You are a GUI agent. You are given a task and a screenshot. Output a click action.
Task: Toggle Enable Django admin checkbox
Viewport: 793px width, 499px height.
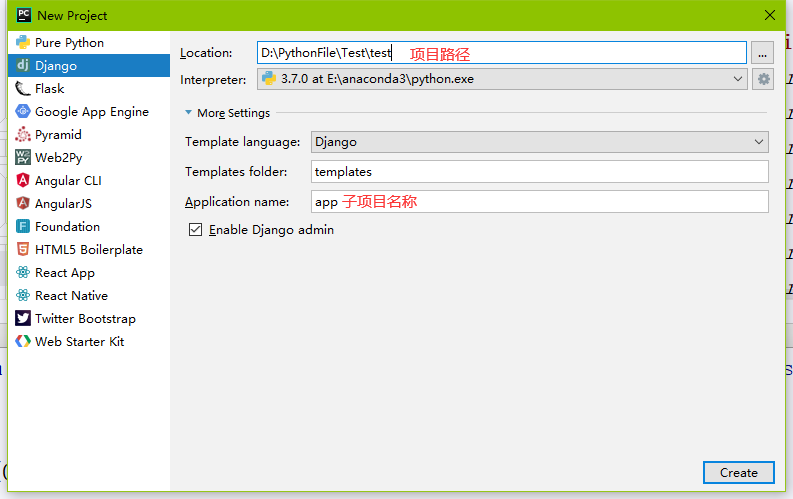tap(195, 230)
